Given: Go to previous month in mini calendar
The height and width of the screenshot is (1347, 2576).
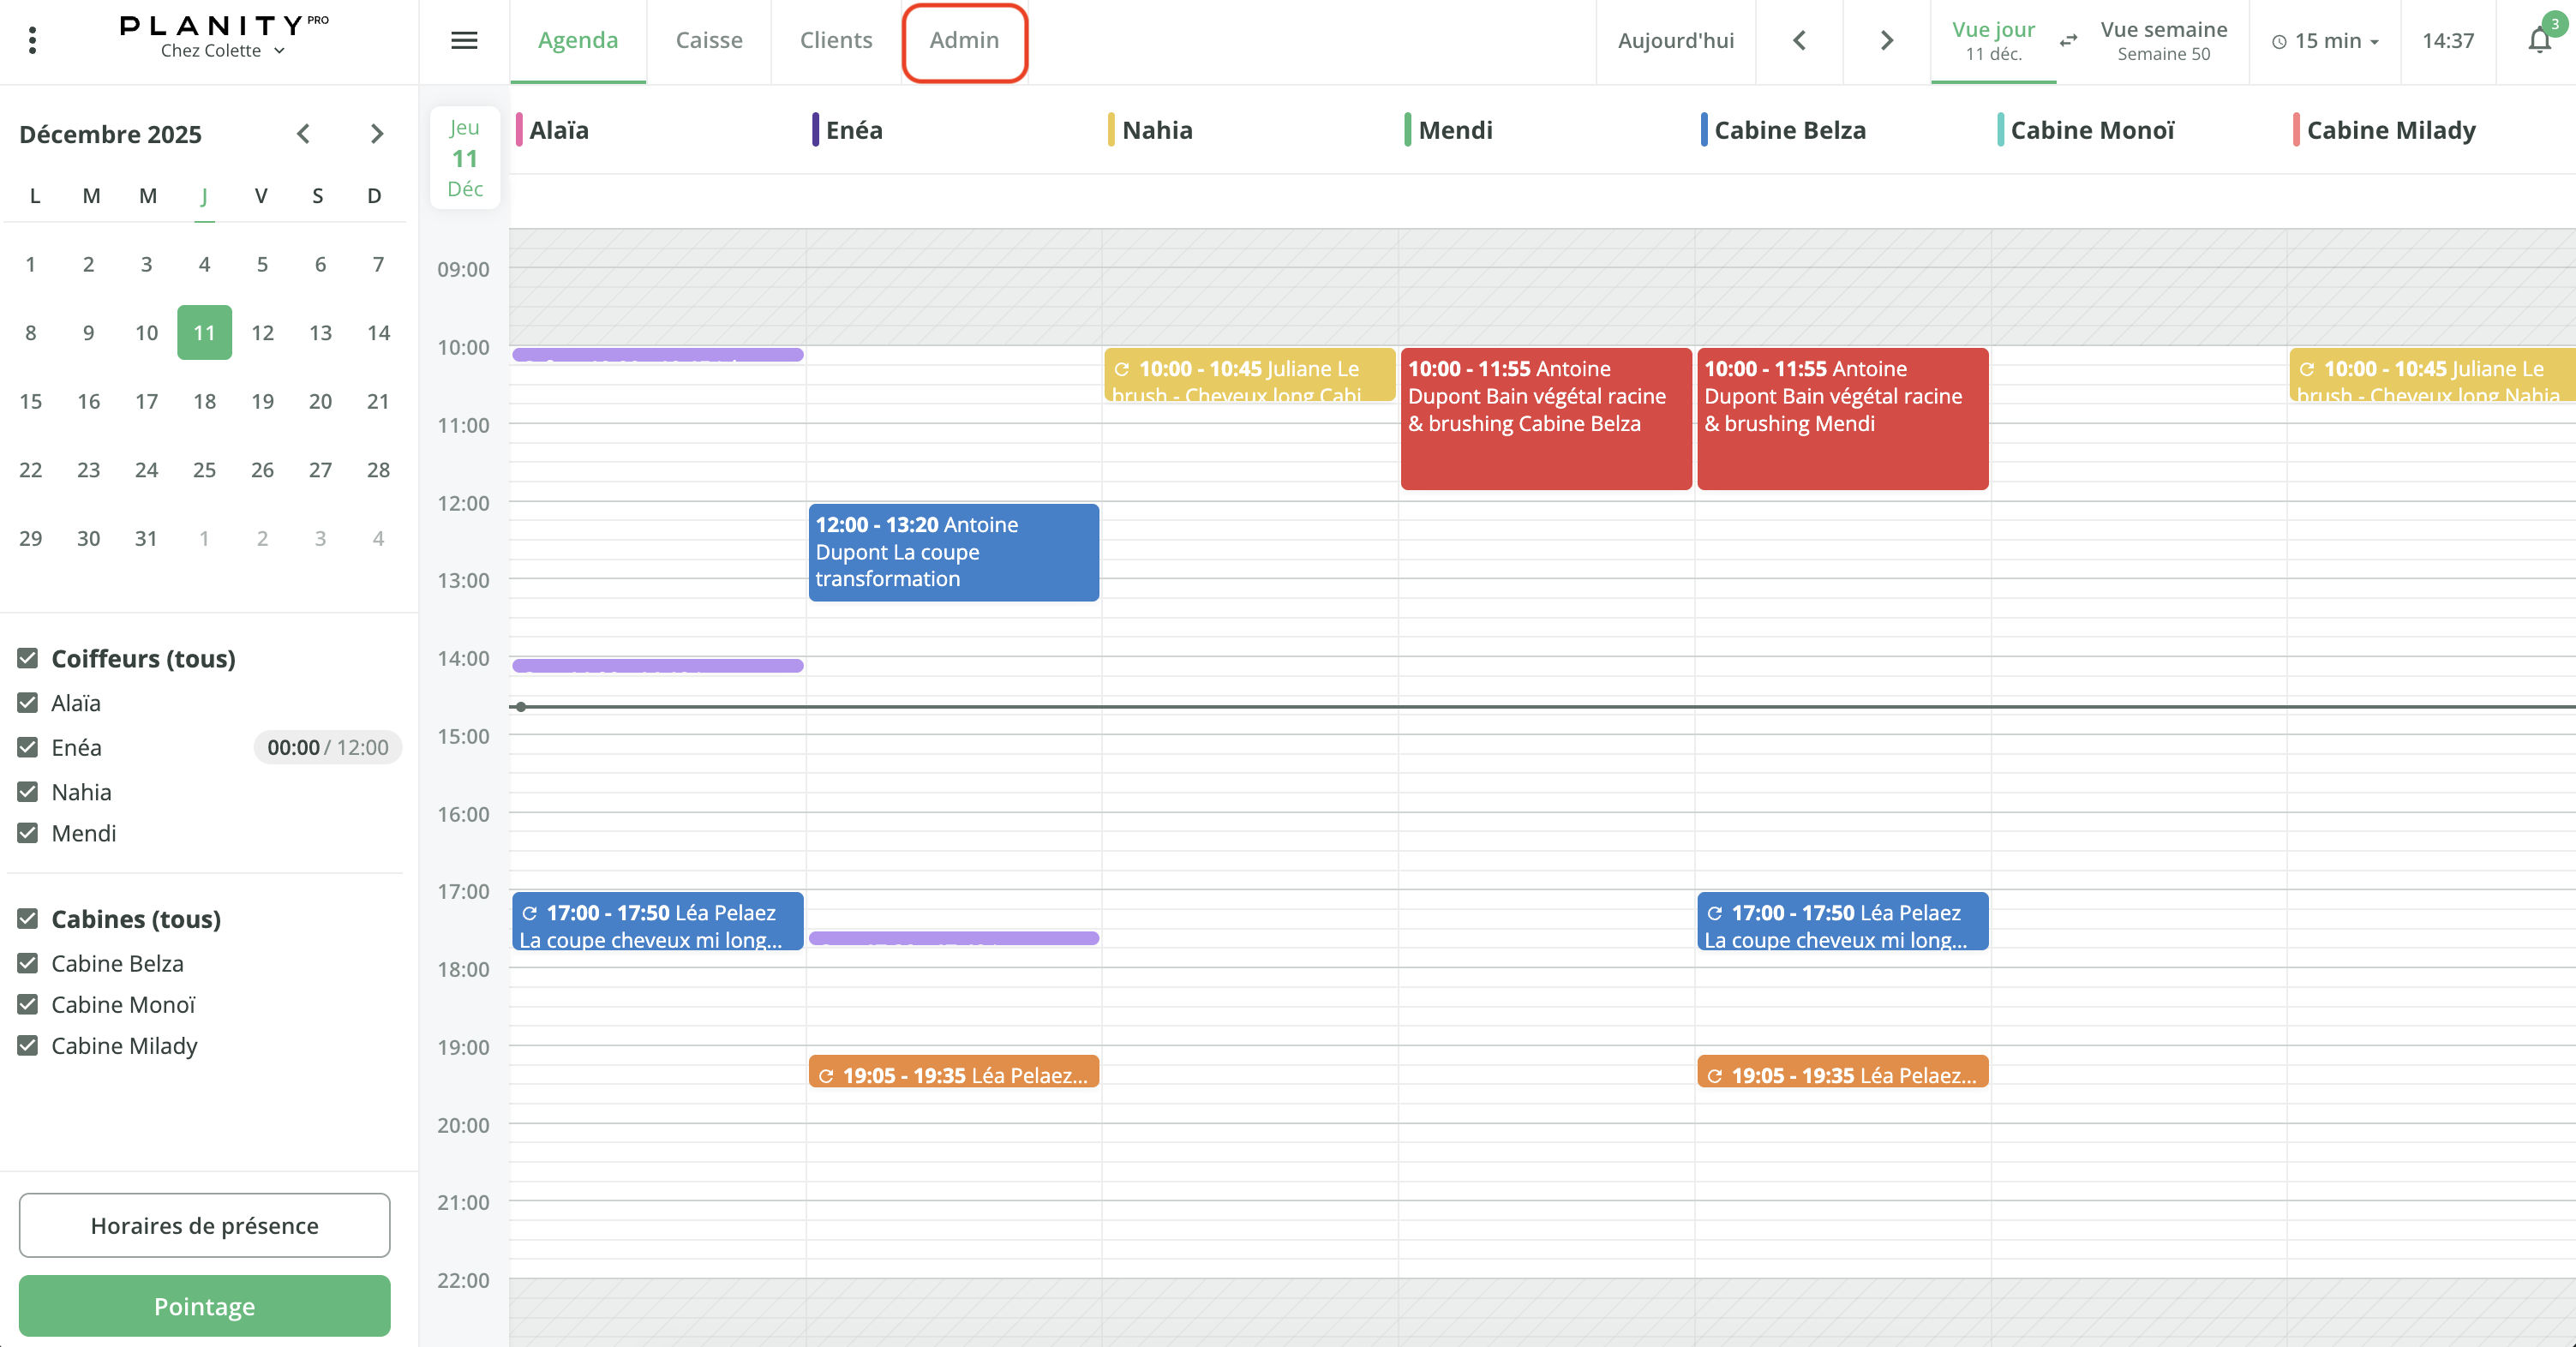Looking at the screenshot, I should 303,133.
